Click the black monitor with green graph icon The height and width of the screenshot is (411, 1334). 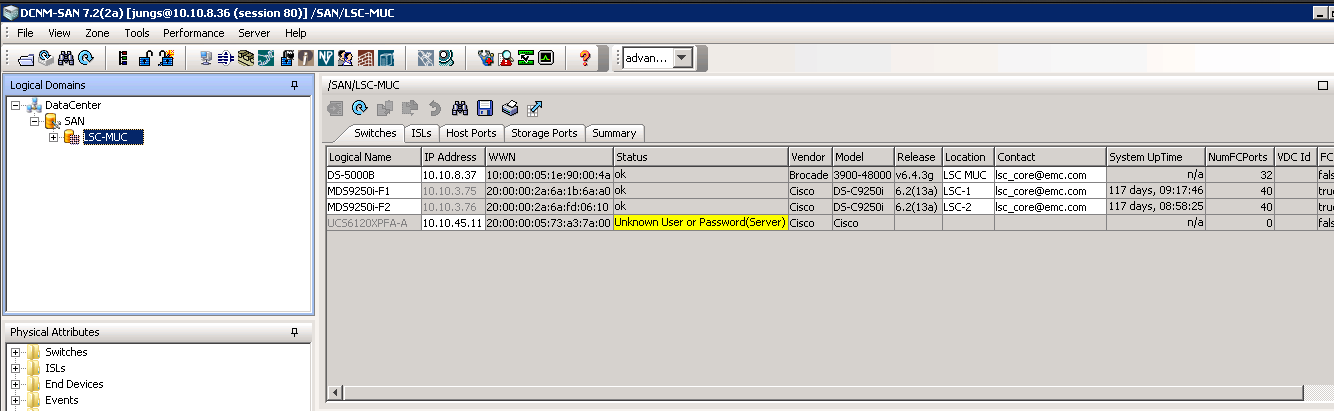[546, 58]
